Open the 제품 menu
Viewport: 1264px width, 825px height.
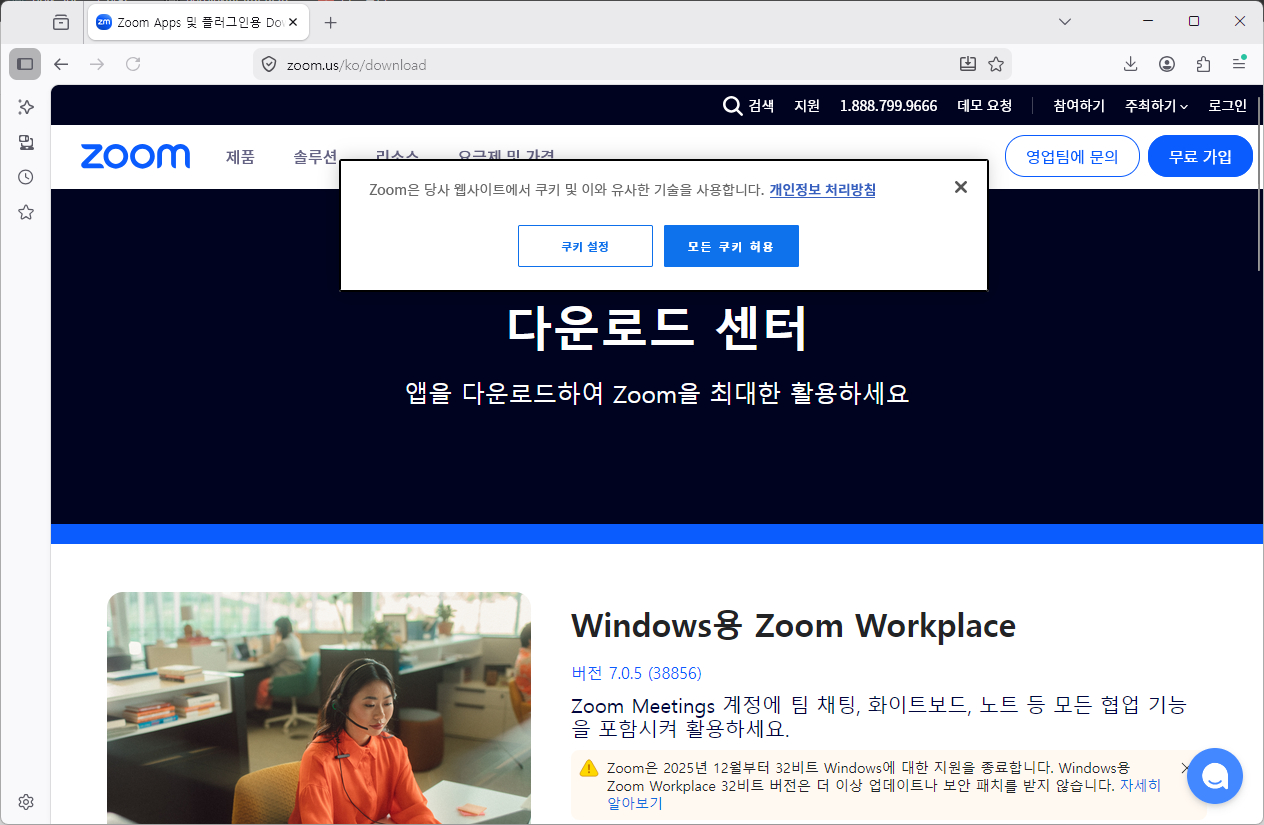pyautogui.click(x=240, y=157)
